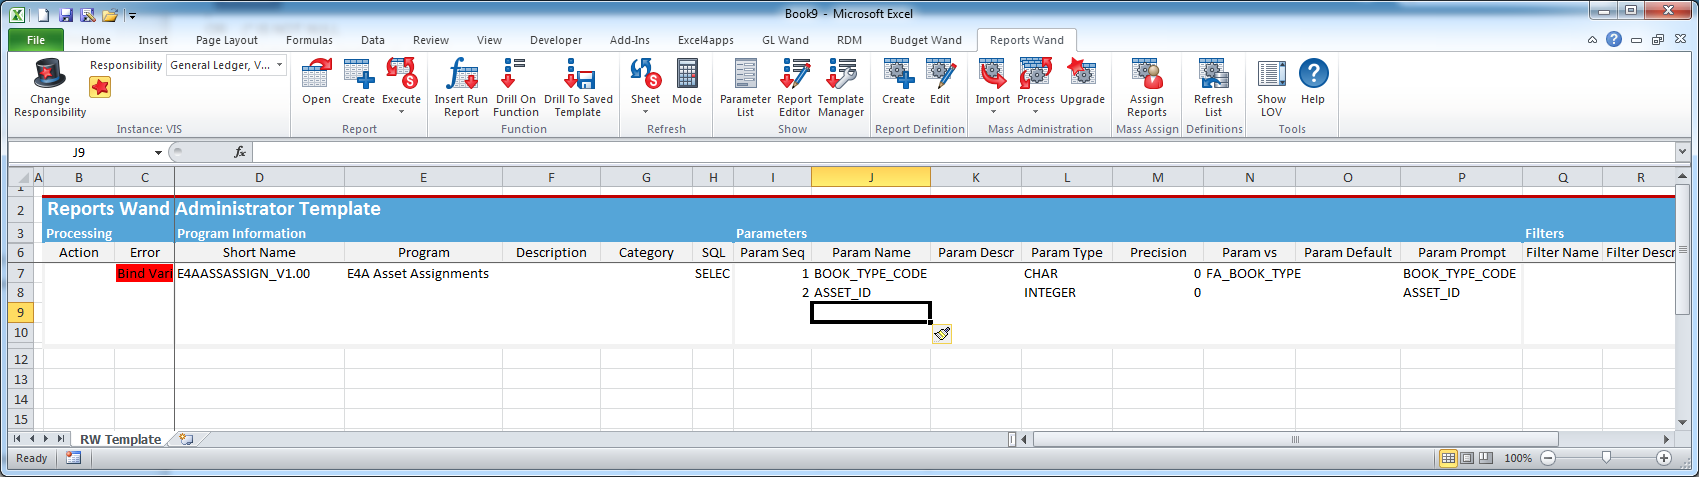Image resolution: width=1699 pixels, height=477 pixels.
Task: Click the insert function fx icon
Action: tap(240, 152)
